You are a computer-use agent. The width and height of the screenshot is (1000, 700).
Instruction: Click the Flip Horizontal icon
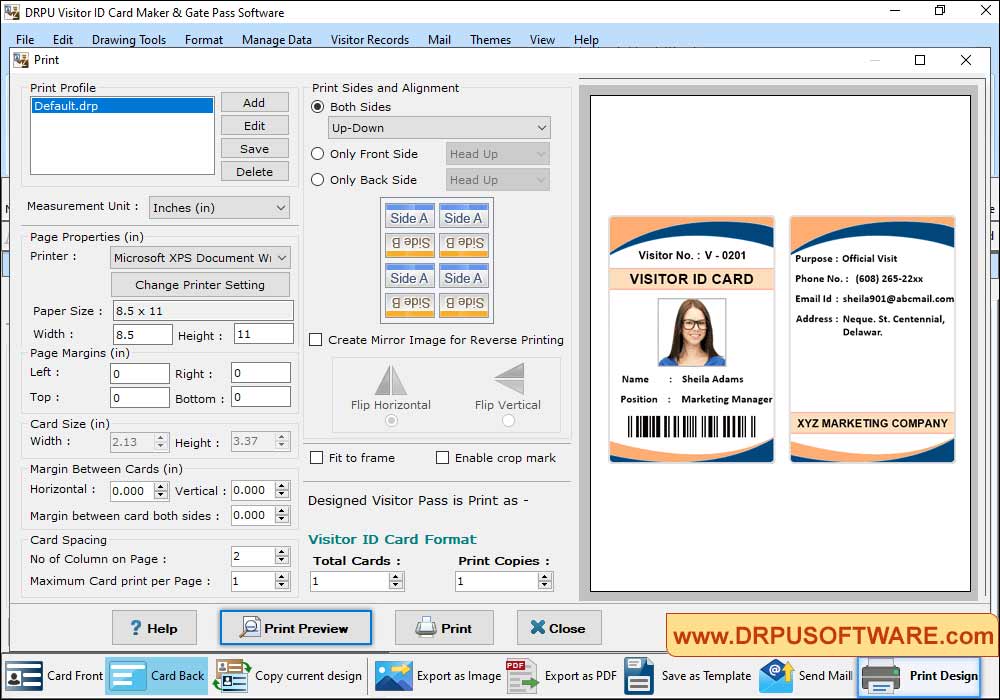point(391,380)
